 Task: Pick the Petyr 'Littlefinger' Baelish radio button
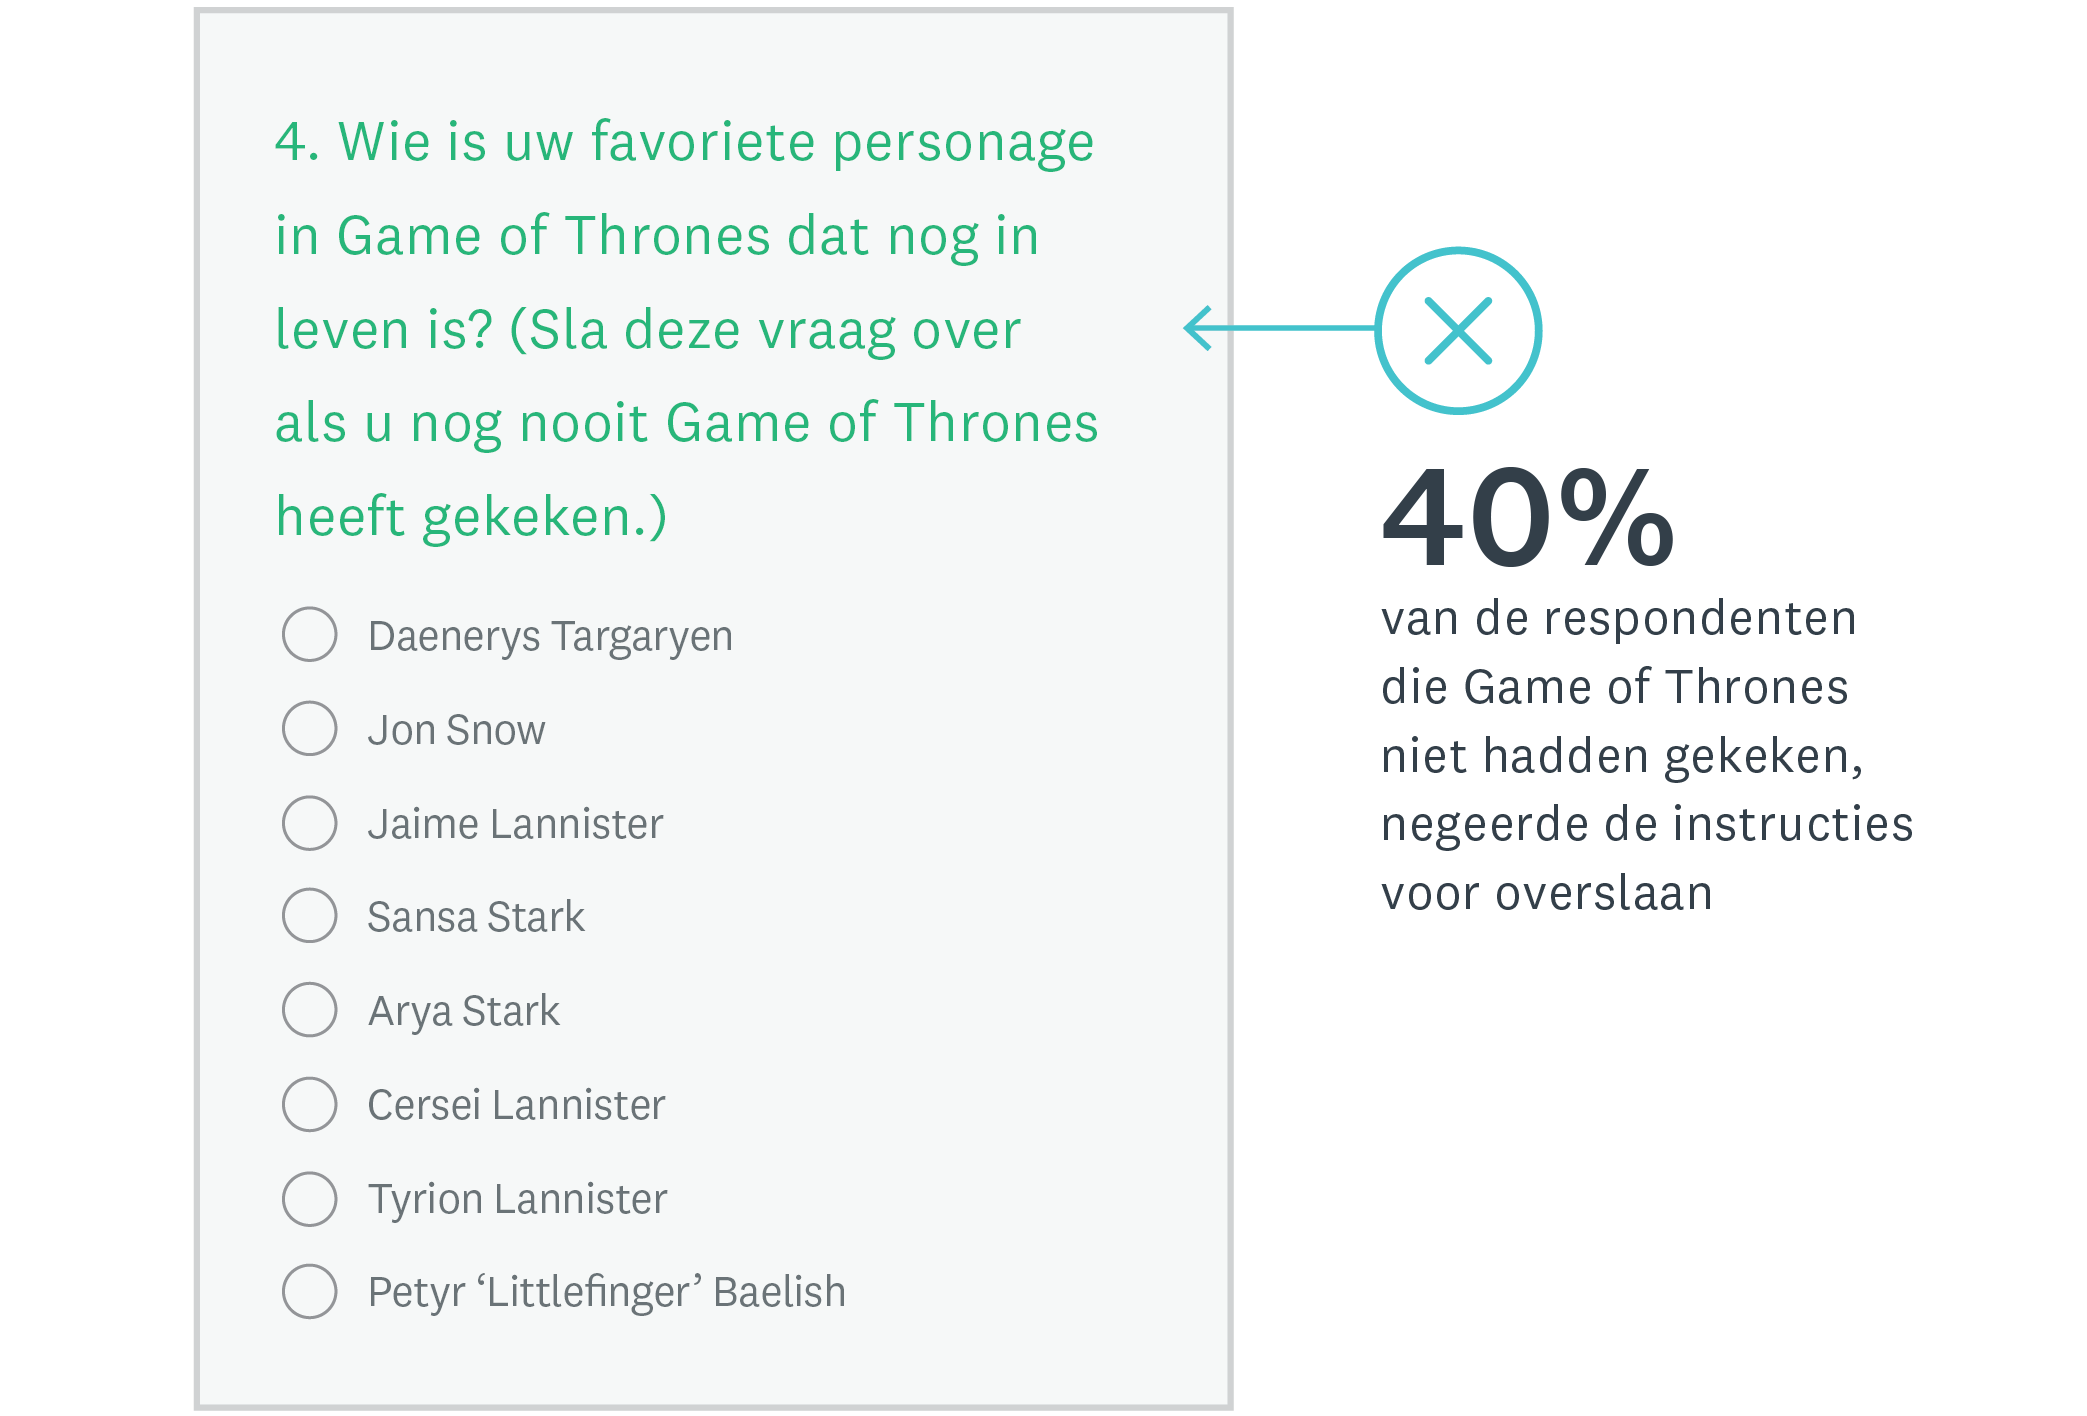click(x=310, y=1291)
